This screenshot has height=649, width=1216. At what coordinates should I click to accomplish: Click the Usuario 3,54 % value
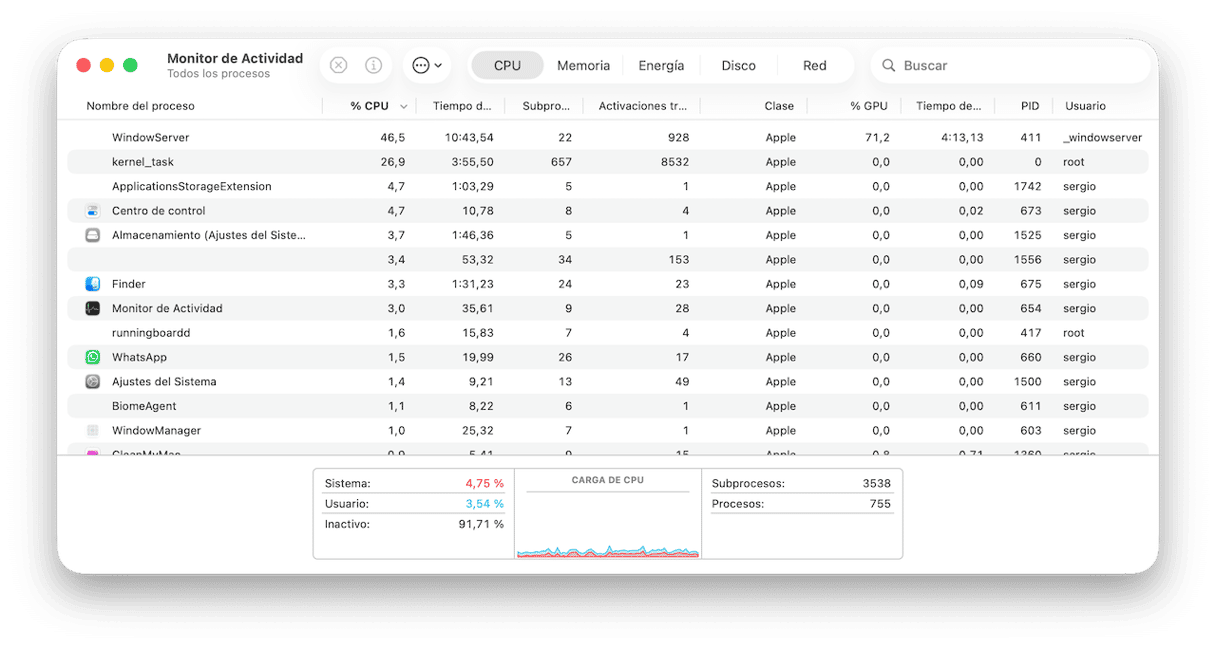point(484,503)
